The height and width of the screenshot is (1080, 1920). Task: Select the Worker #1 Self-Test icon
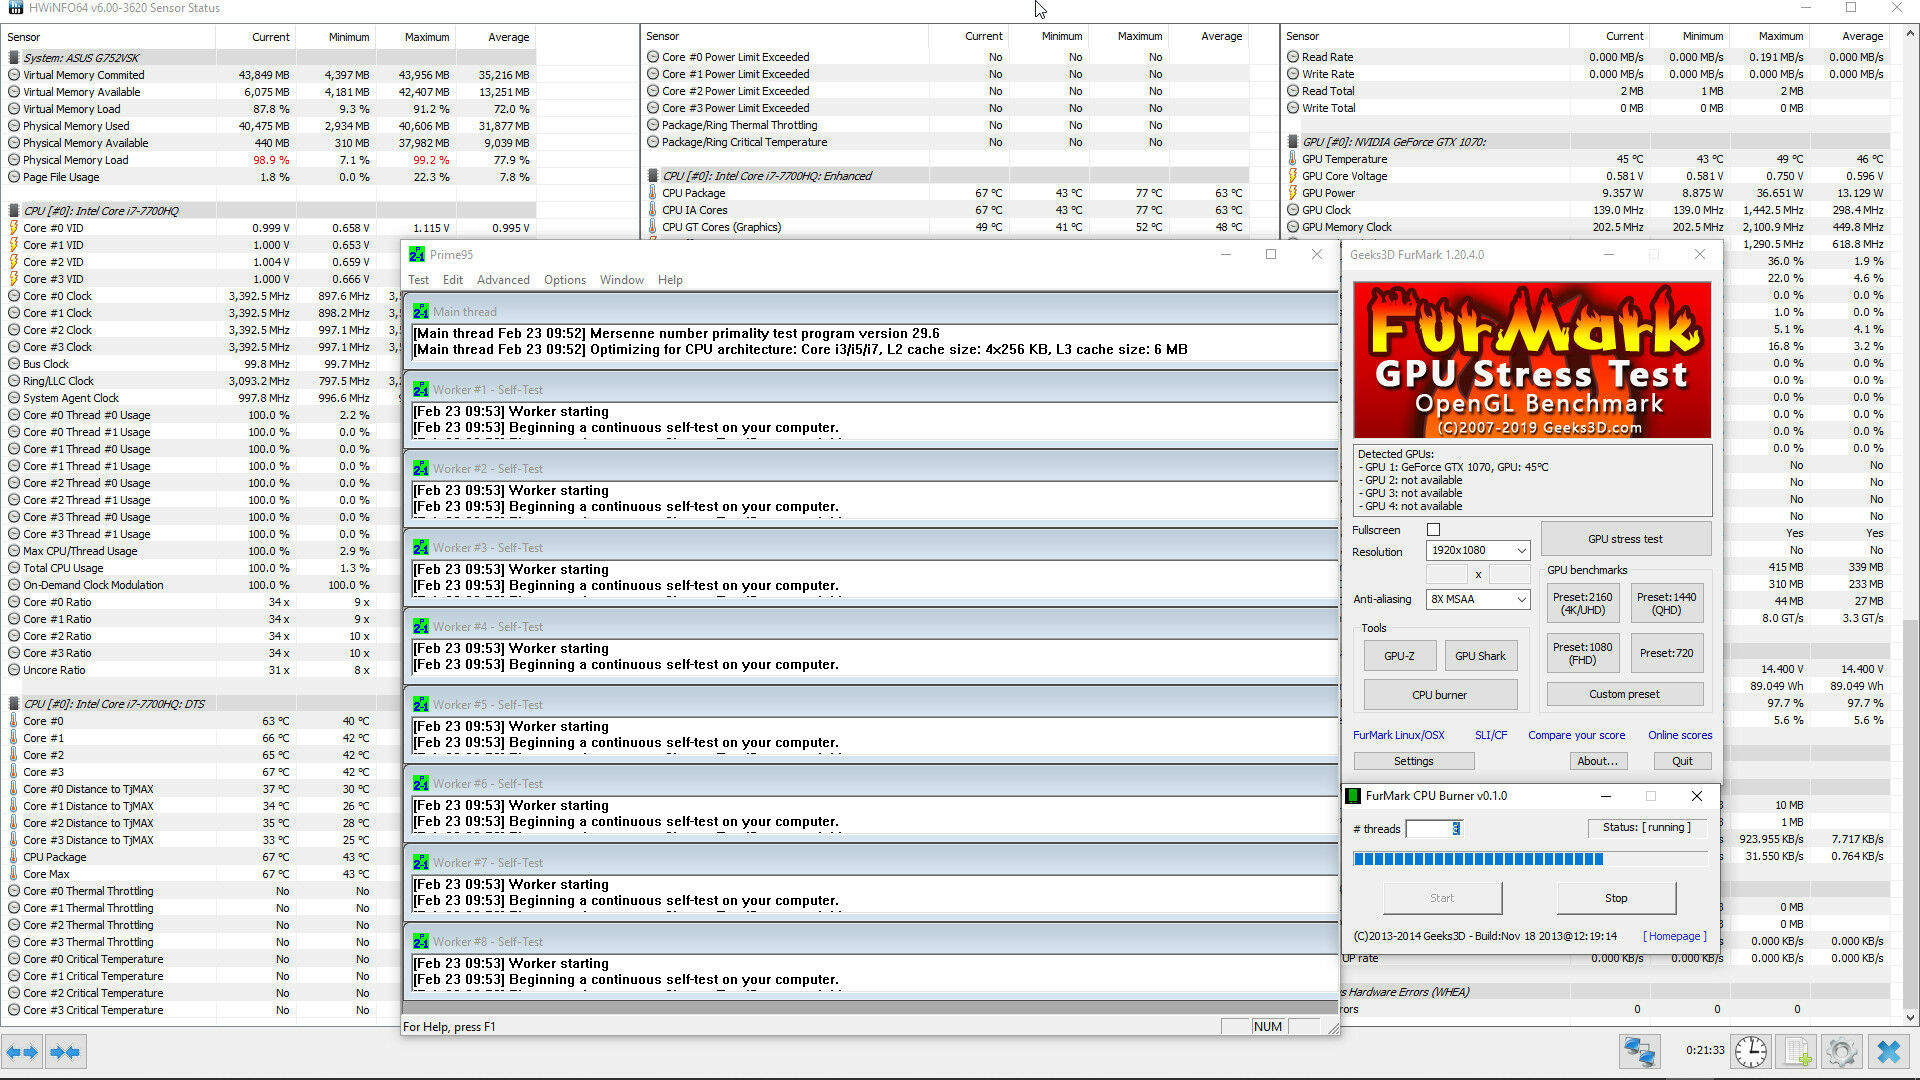421,390
